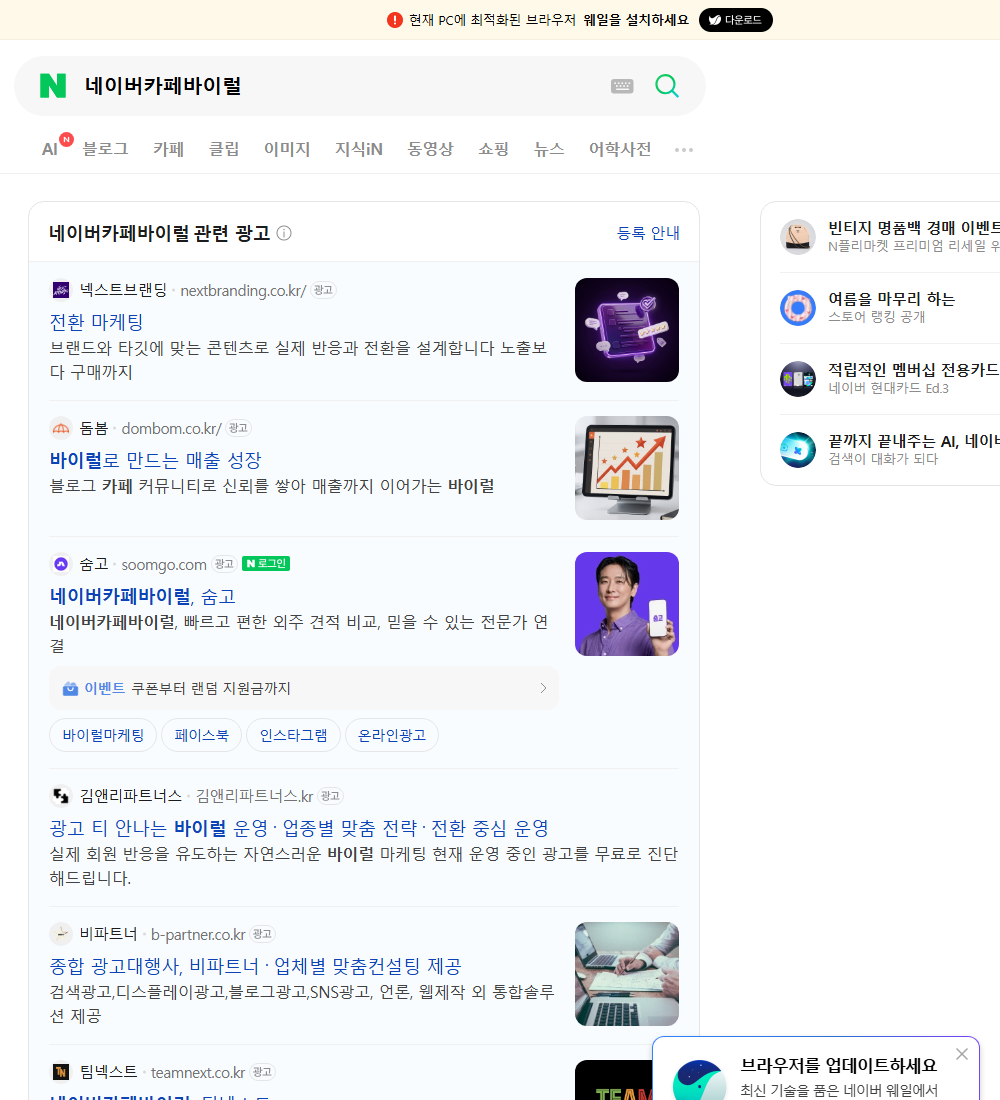Click the 인스타그램 chip

tap(293, 735)
